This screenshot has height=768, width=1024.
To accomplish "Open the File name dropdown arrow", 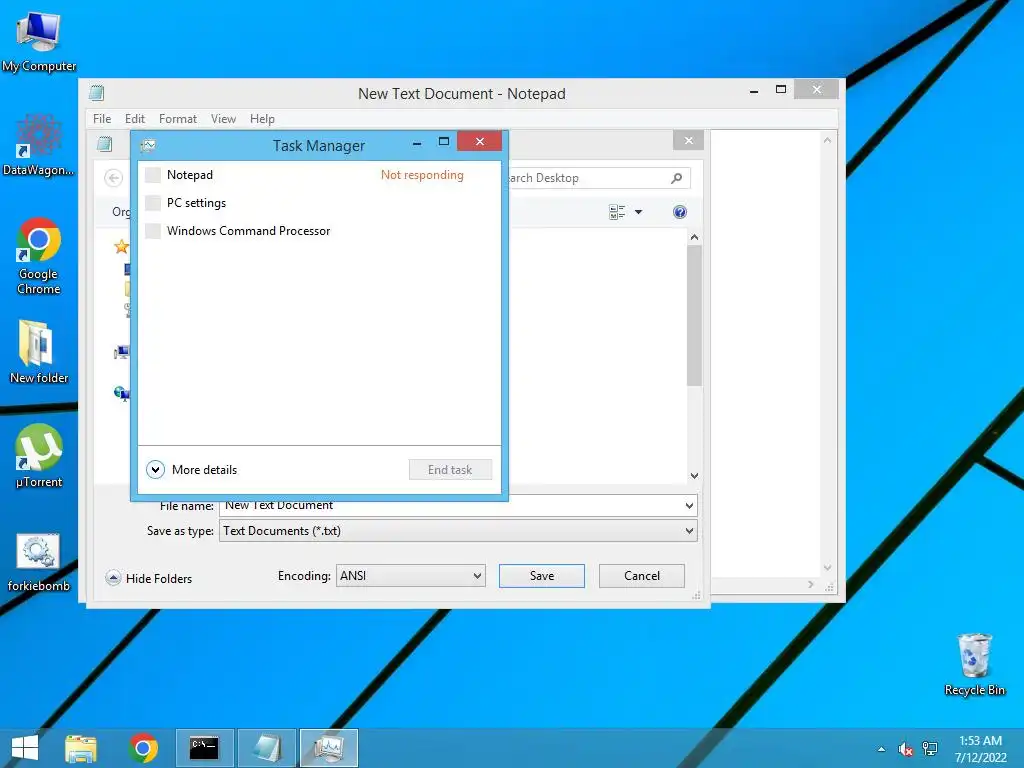I will point(689,505).
